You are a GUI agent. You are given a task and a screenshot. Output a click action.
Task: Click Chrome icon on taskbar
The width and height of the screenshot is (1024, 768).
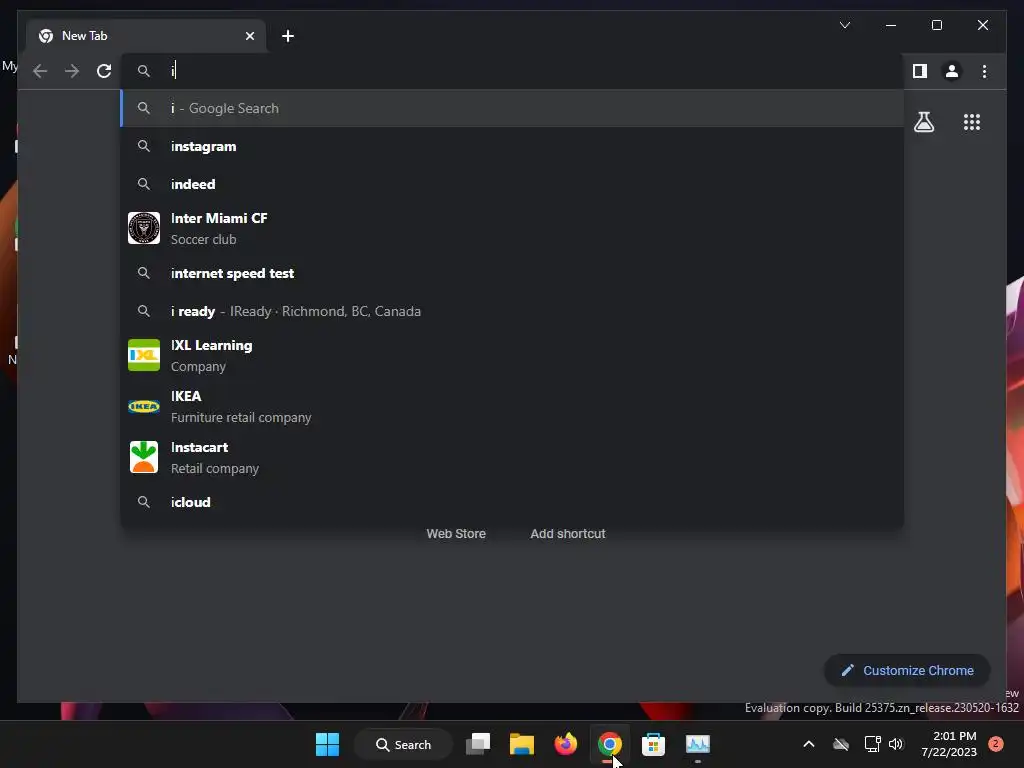point(609,744)
